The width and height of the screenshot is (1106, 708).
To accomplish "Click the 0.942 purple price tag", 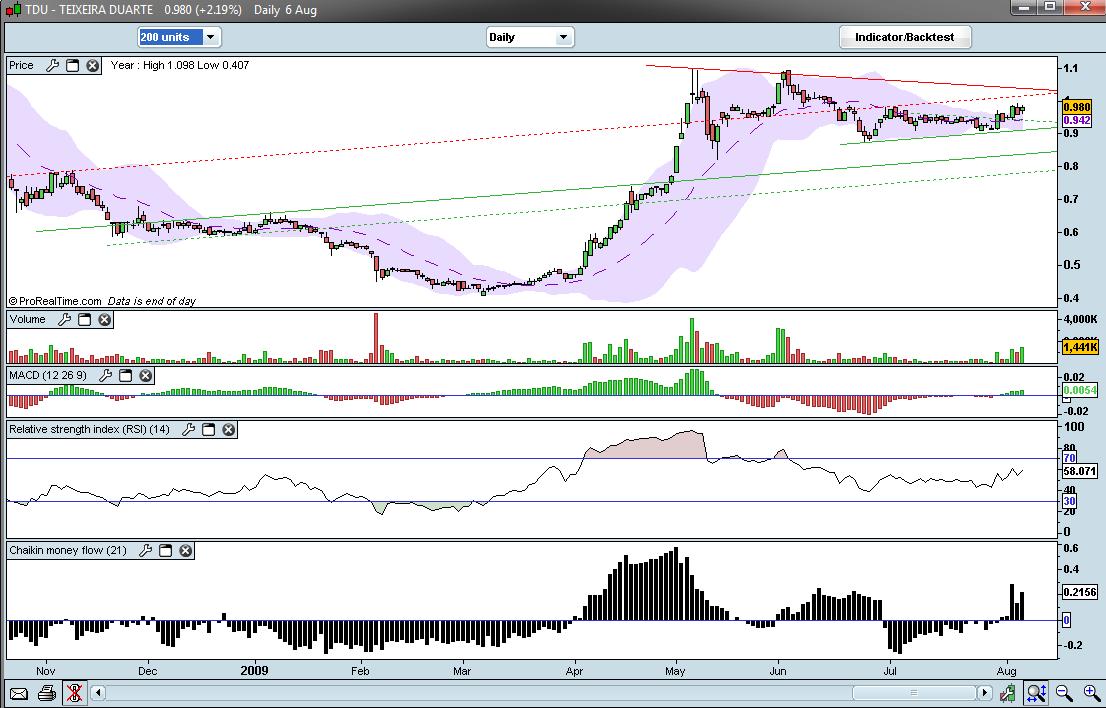I will tap(1076, 121).
